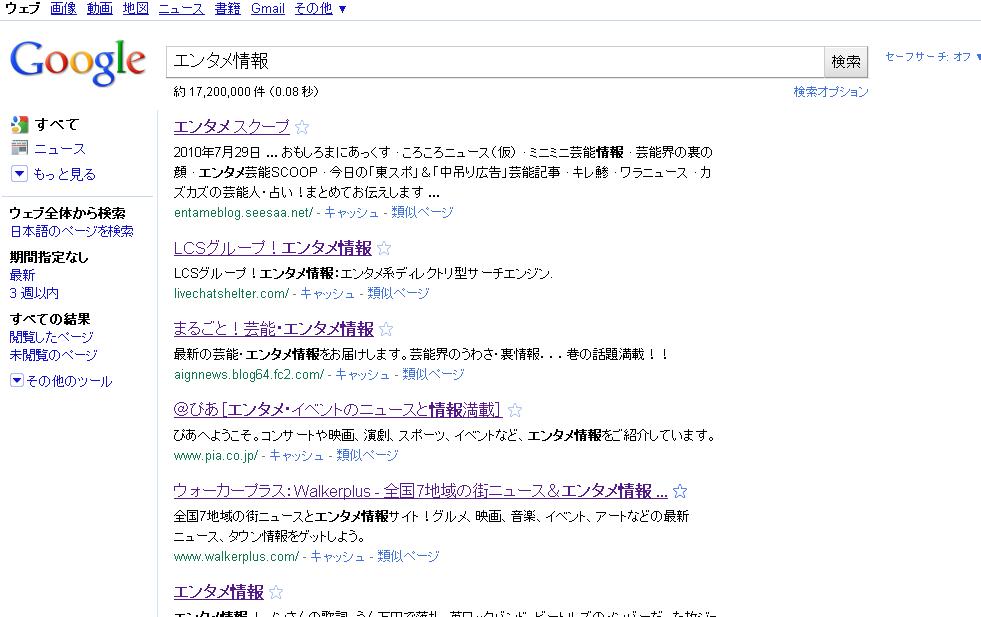Click result count 約 17,200,000 件 text
Screen dimensions: 981x617
(x=220, y=92)
